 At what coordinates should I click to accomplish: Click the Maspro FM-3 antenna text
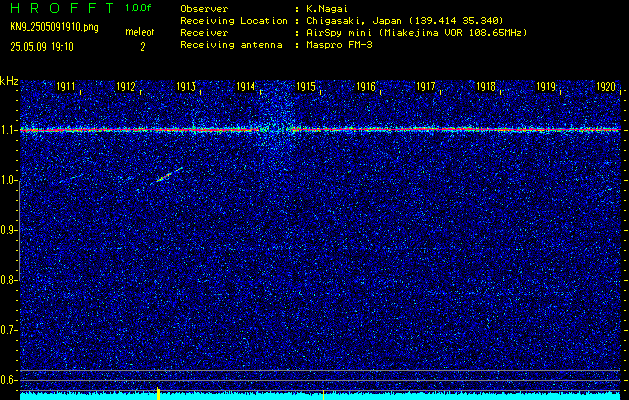(x=339, y=45)
